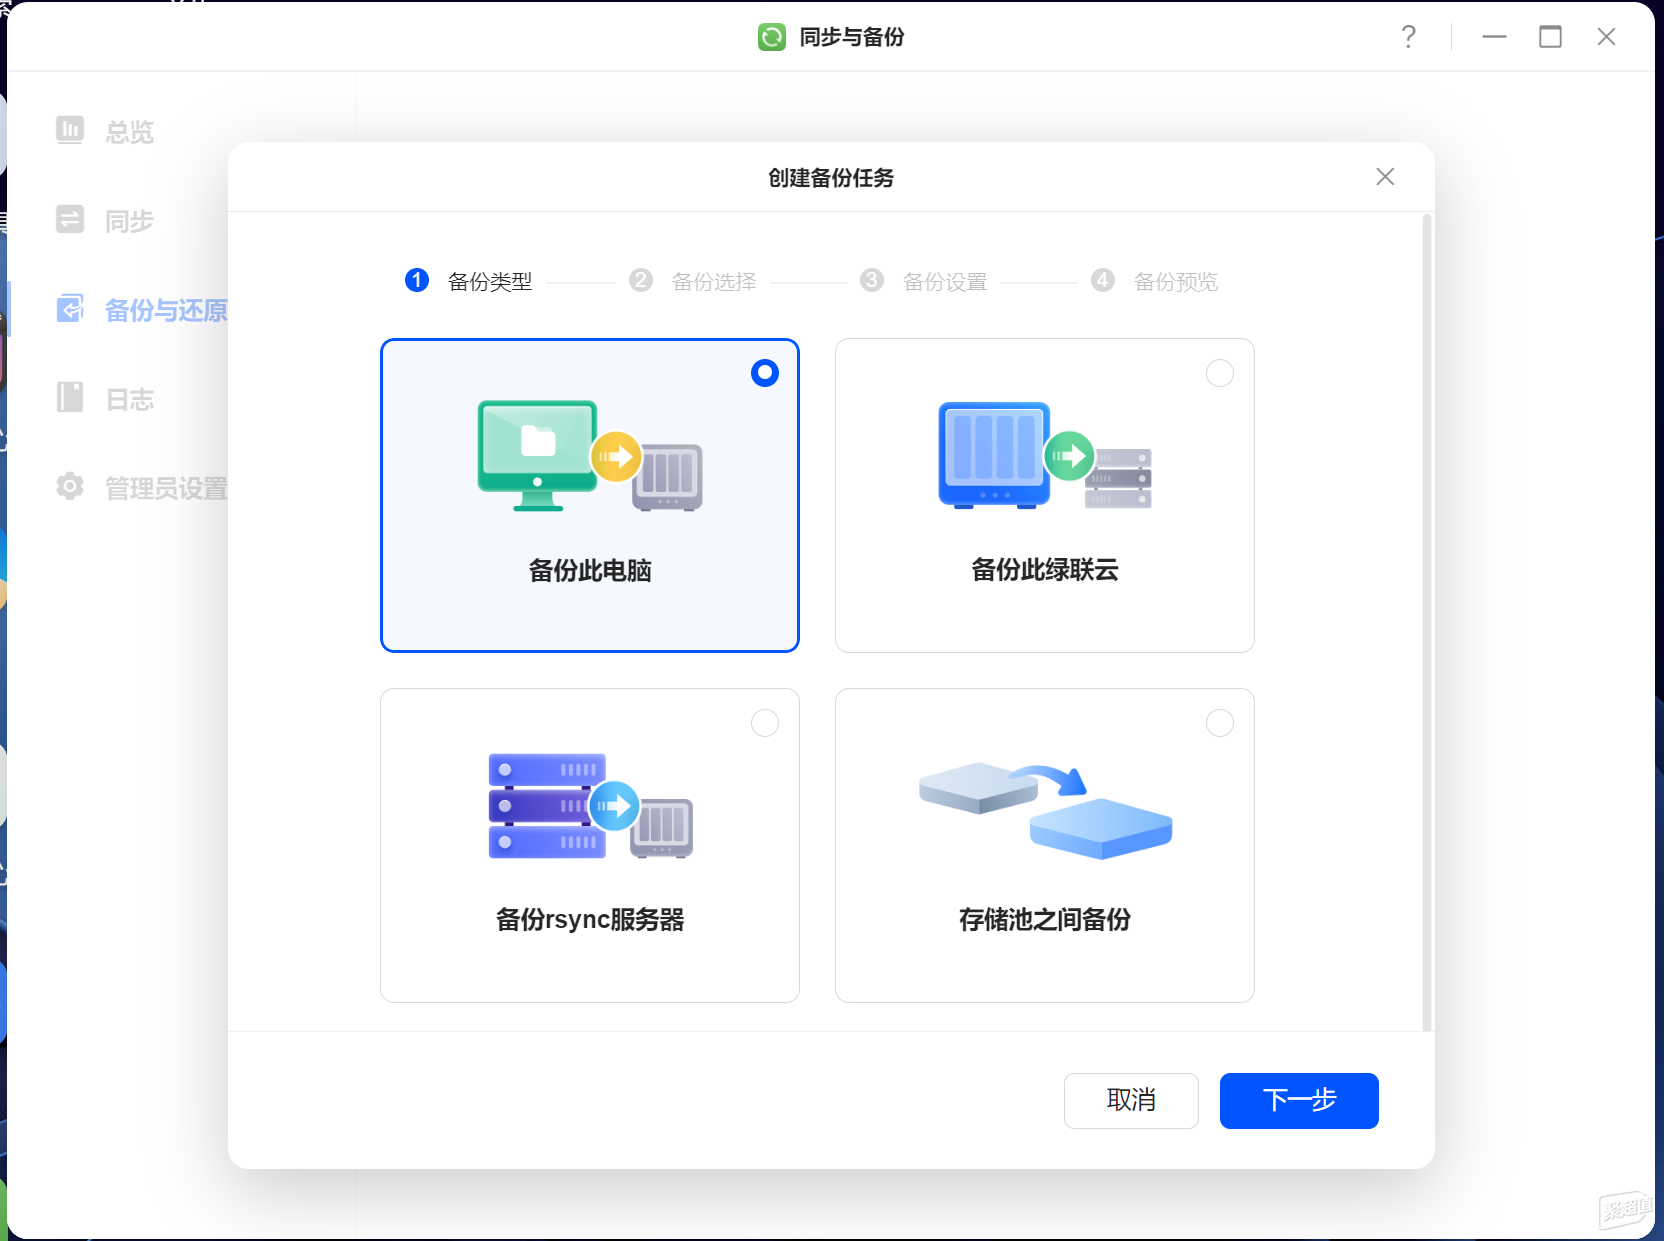This screenshot has width=1664, height=1241.
Task: Click the 备份选择 step label
Action: tap(714, 282)
